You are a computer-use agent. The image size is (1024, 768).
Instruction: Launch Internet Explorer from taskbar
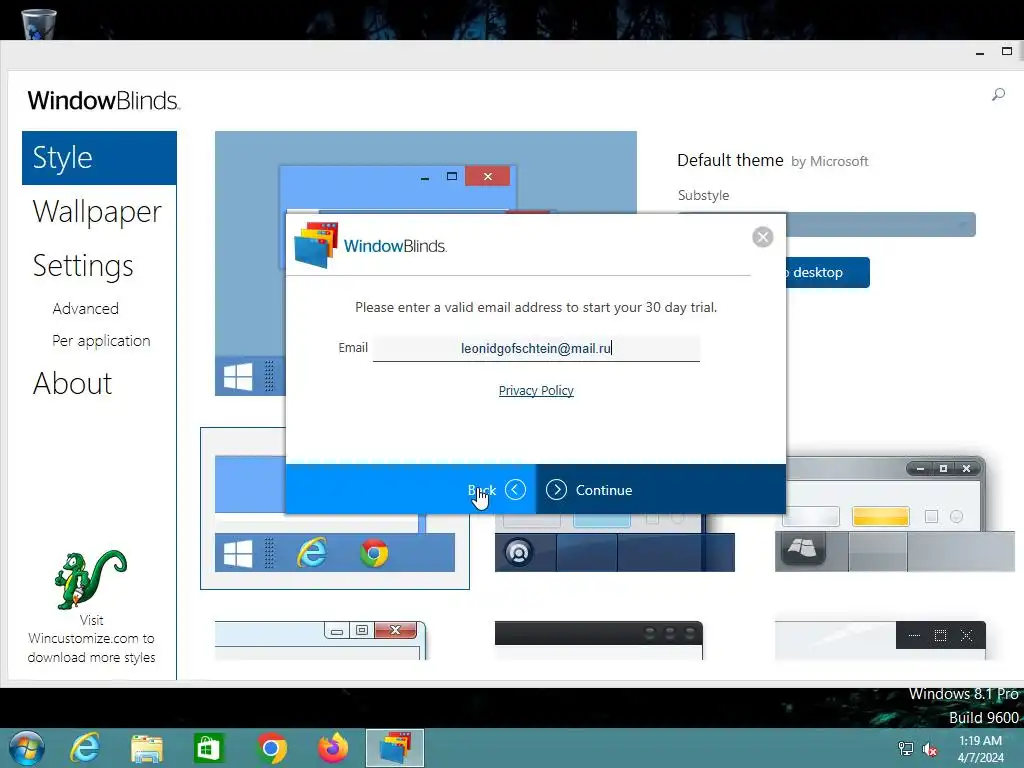[86, 748]
